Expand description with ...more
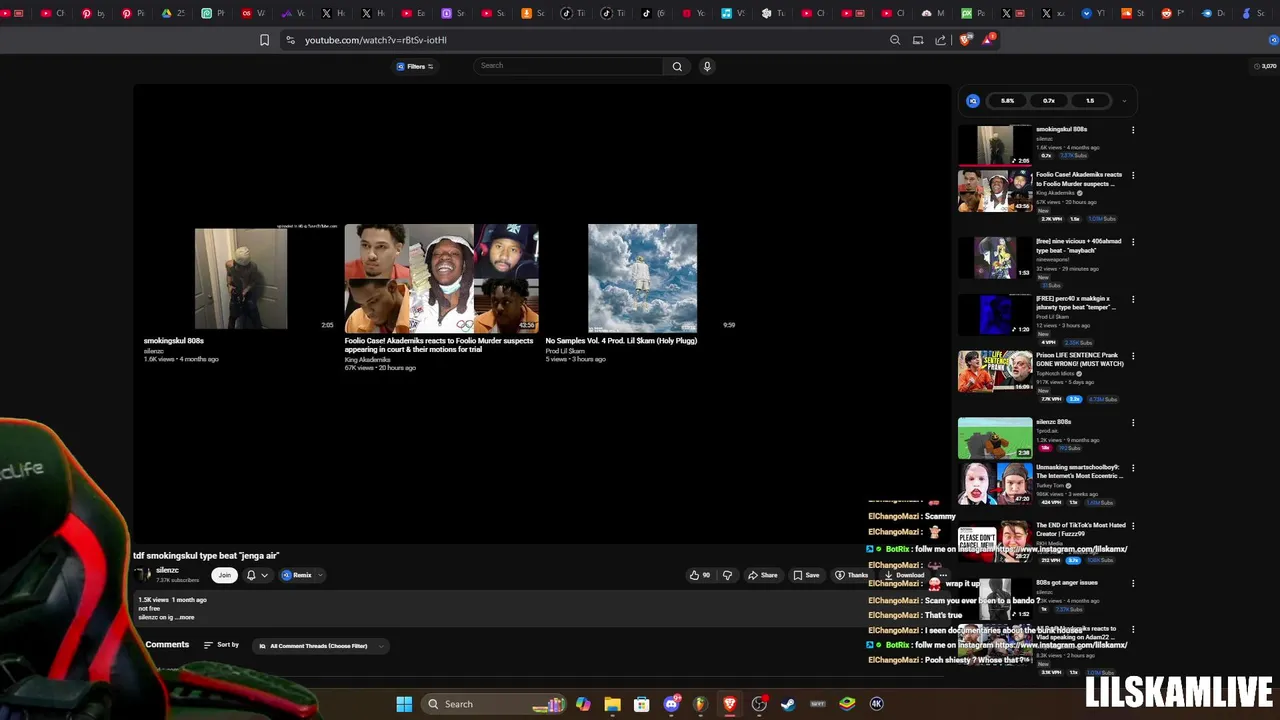The width and height of the screenshot is (1280, 720). 186,617
